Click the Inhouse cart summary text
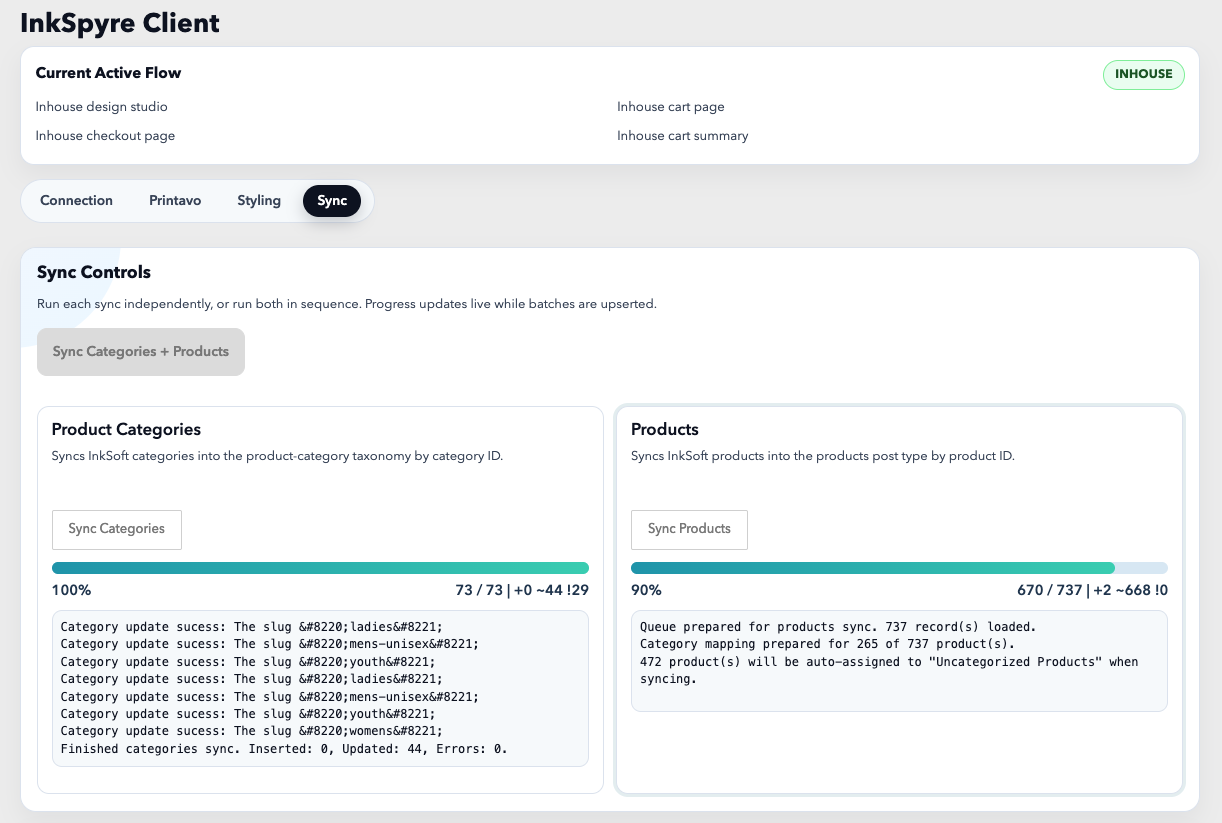Image resolution: width=1222 pixels, height=823 pixels. 683,135
